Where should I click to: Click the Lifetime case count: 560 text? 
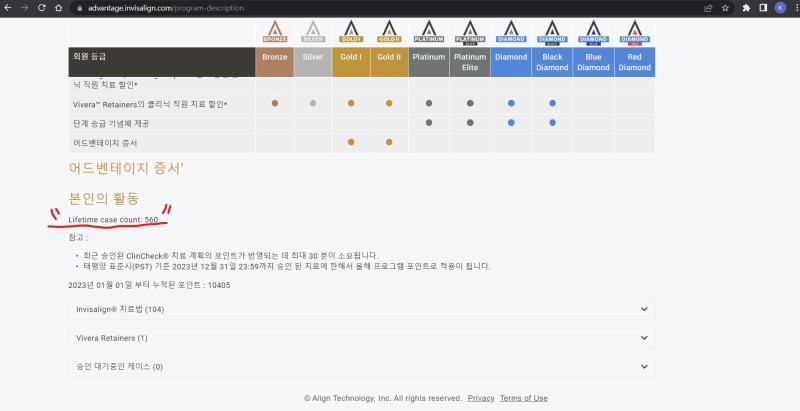coord(113,220)
